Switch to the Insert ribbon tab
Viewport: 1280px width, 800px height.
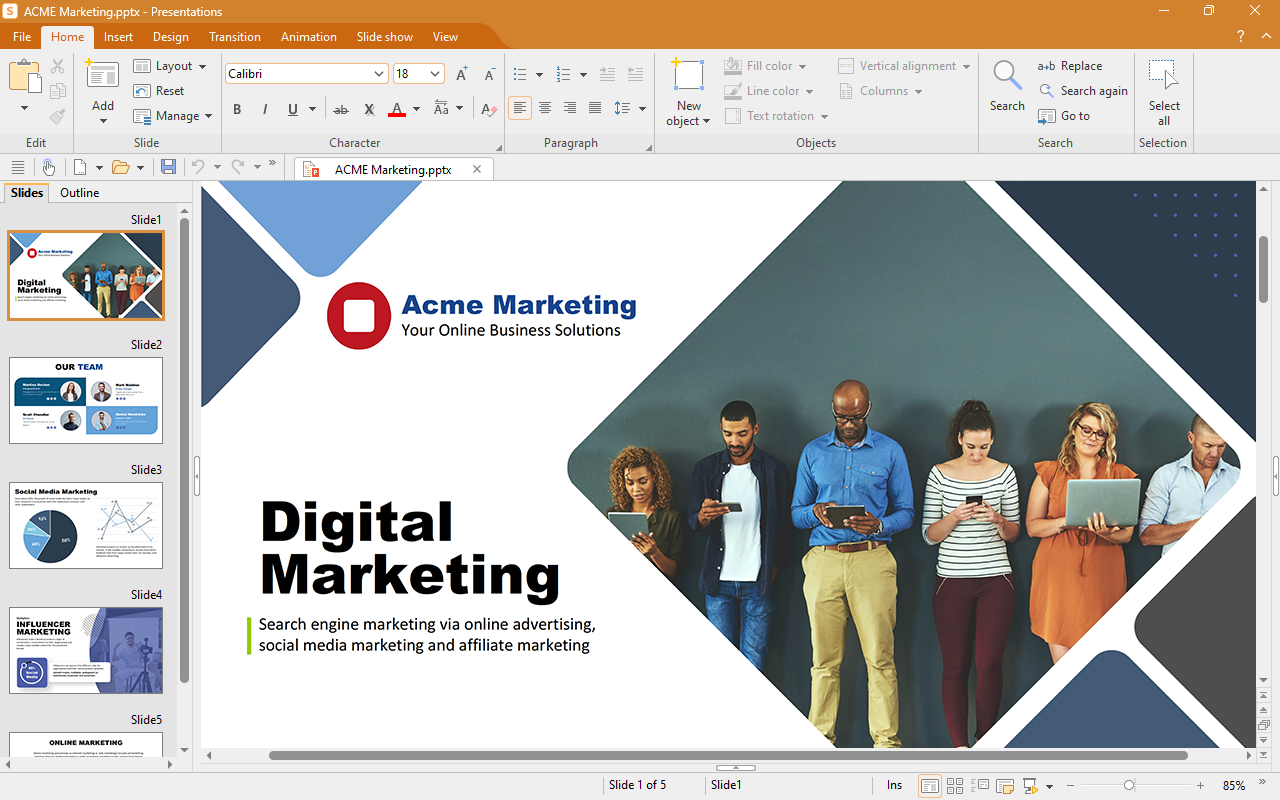pyautogui.click(x=117, y=36)
